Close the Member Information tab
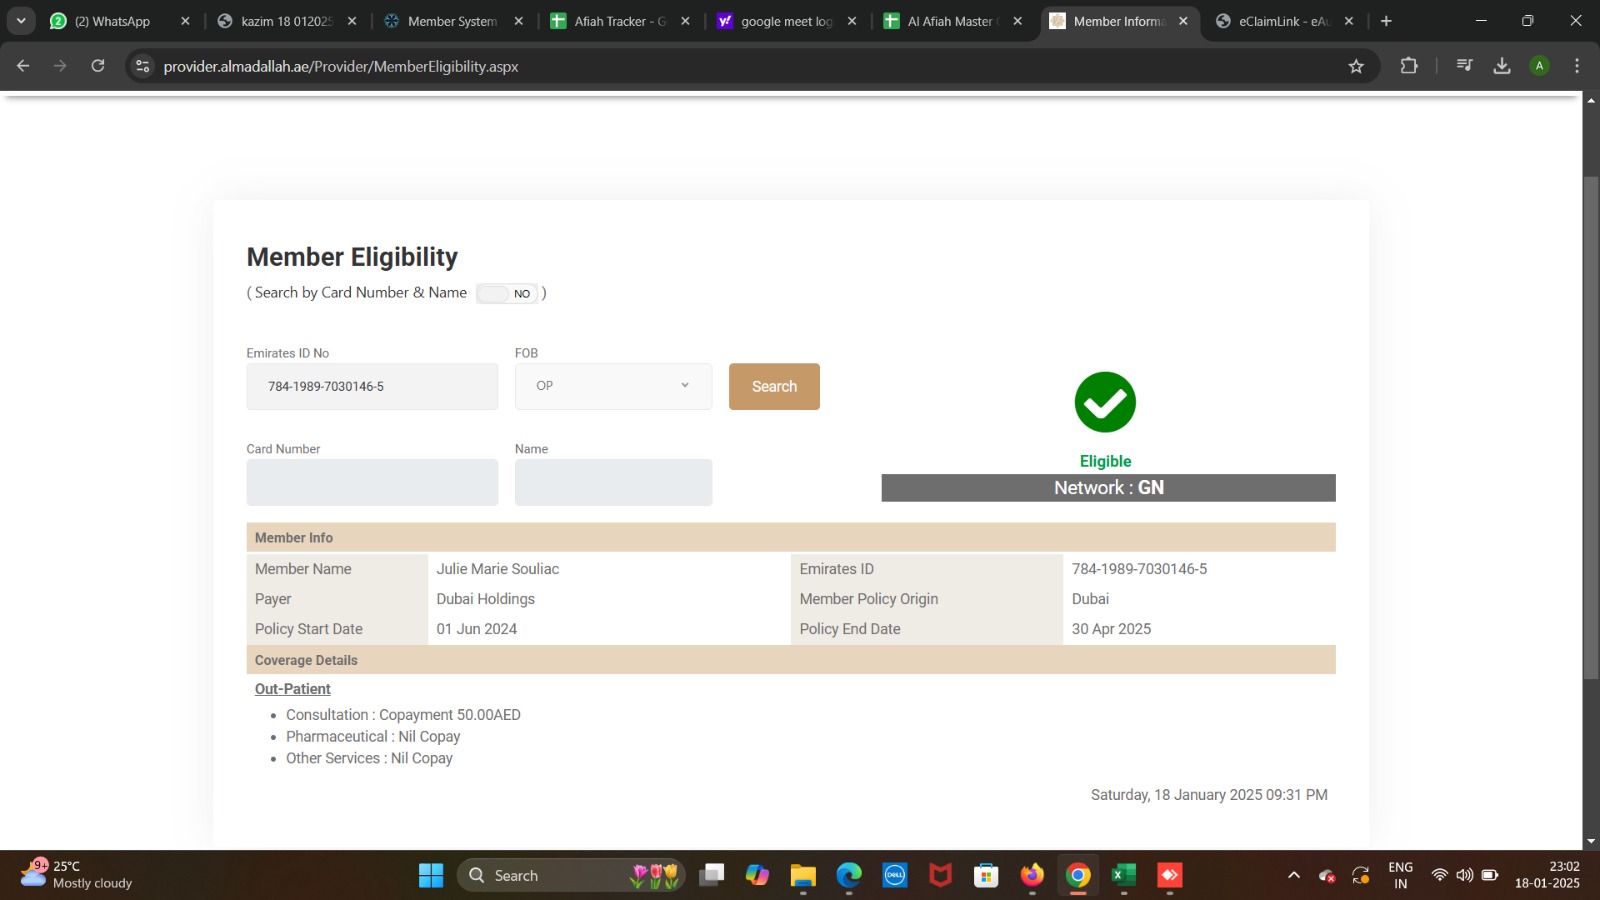1600x900 pixels. [x=1183, y=21]
